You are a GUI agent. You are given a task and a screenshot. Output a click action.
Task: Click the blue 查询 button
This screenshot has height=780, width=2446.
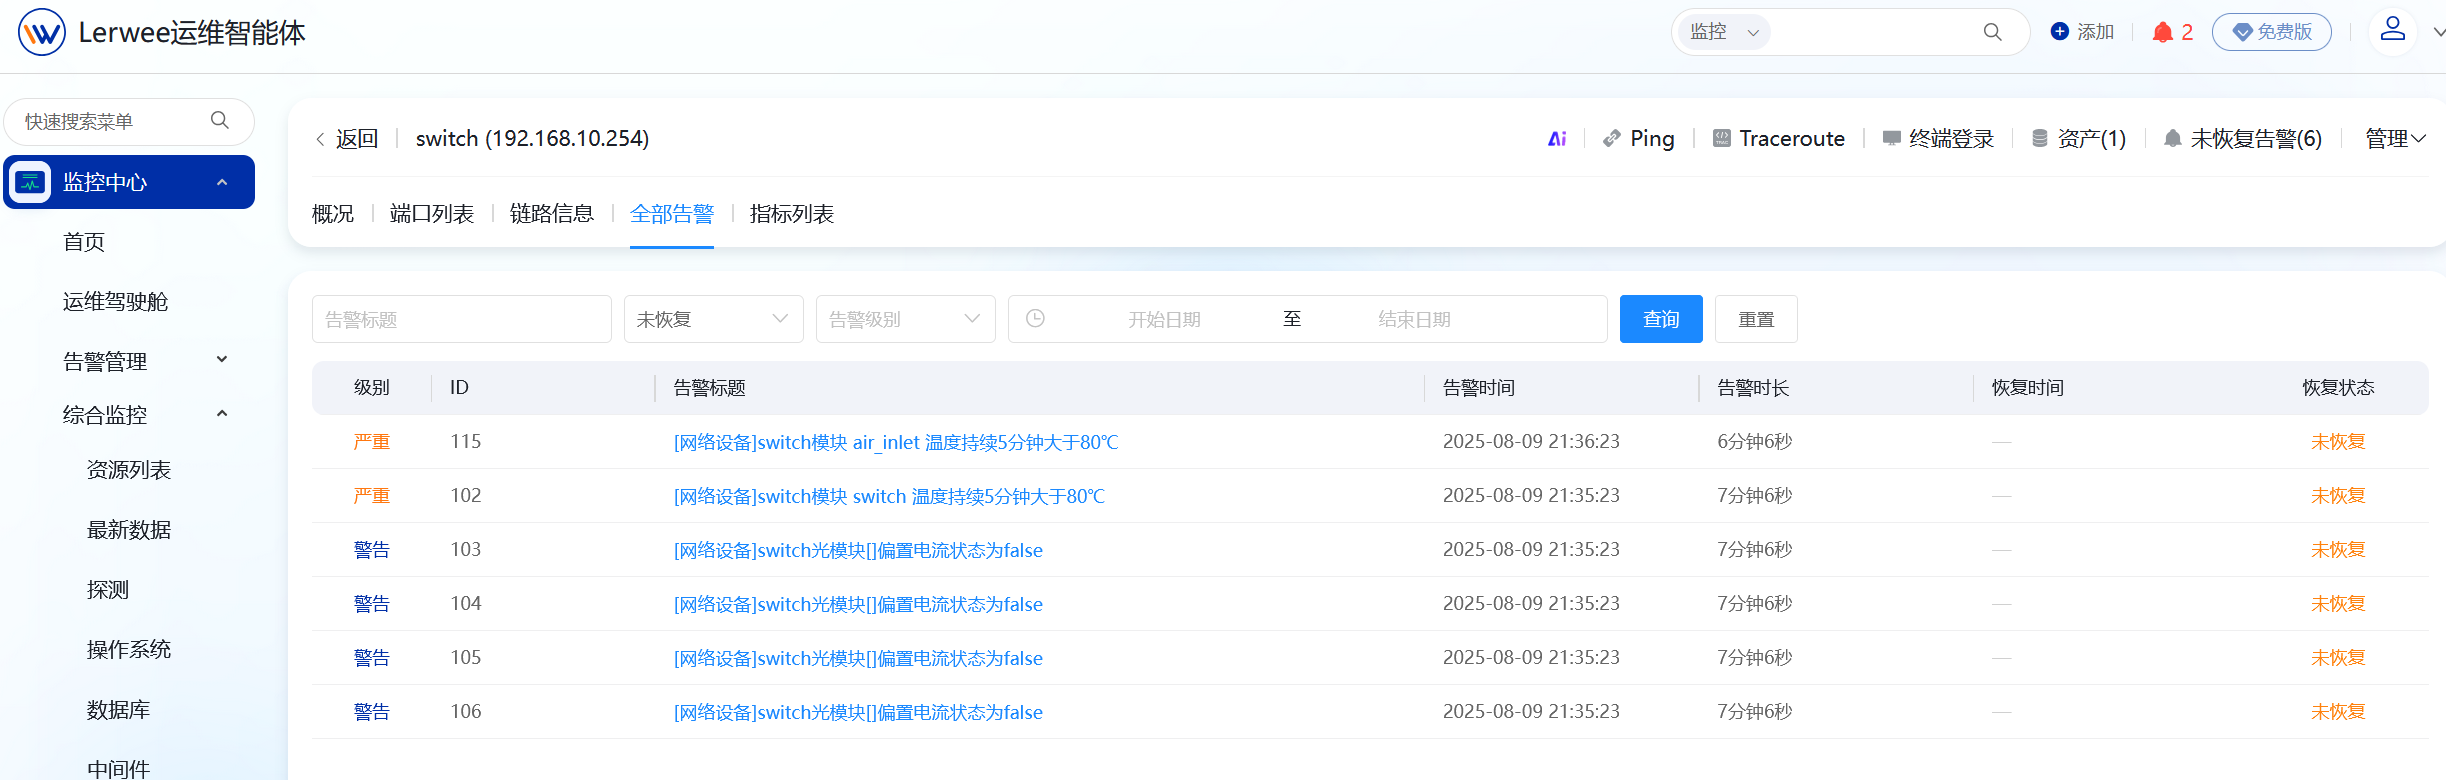click(1661, 319)
